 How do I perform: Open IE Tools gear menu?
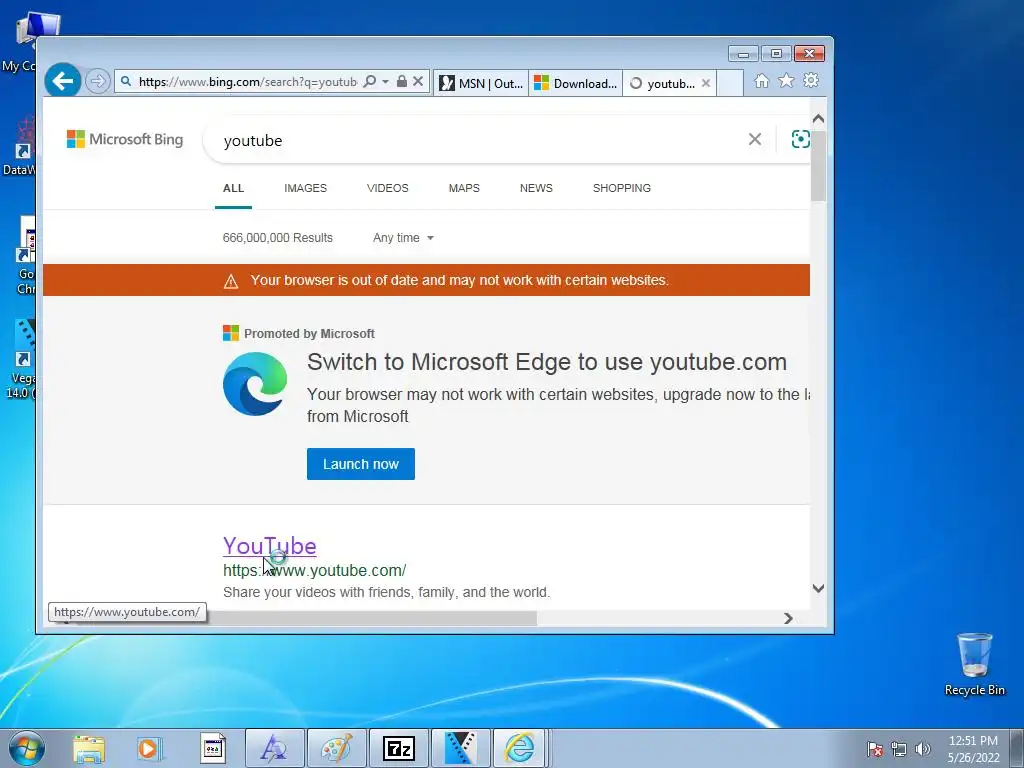coord(811,80)
